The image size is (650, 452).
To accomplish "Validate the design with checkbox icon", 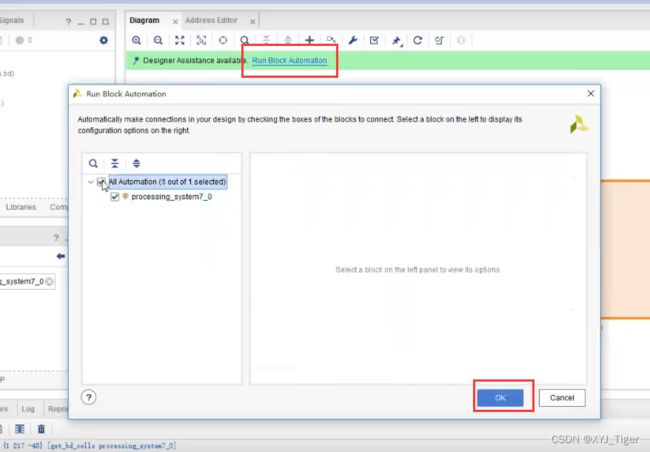I will tap(374, 40).
